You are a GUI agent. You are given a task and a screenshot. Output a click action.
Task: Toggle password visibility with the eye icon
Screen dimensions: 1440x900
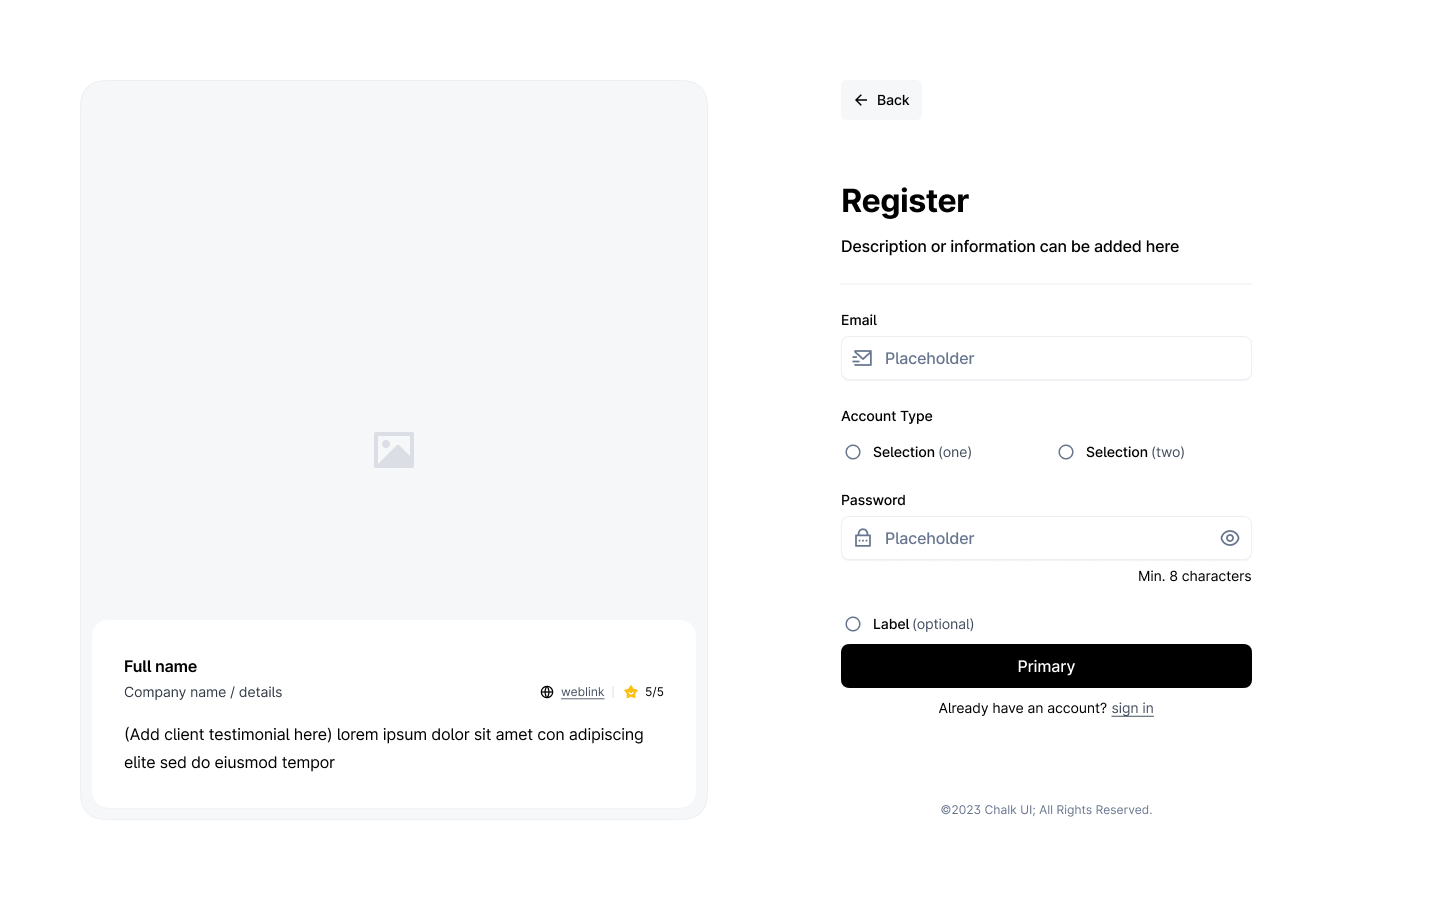coord(1230,538)
